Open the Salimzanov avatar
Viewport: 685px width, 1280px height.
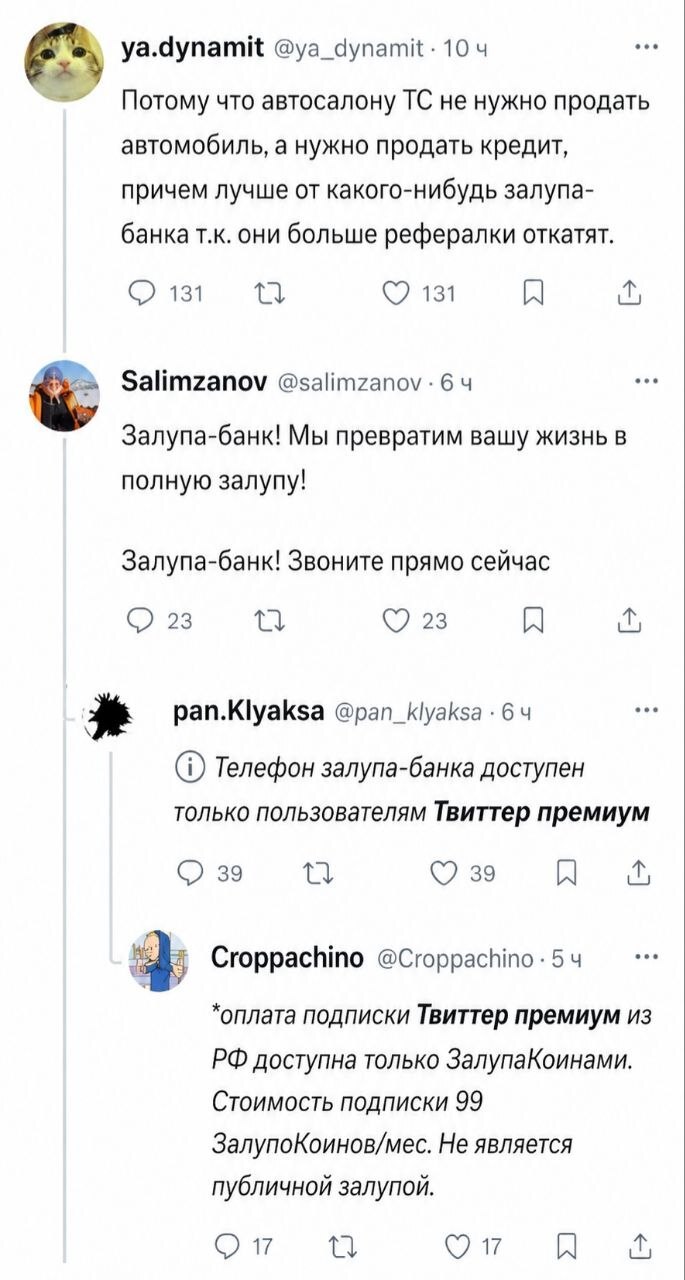coord(63,396)
